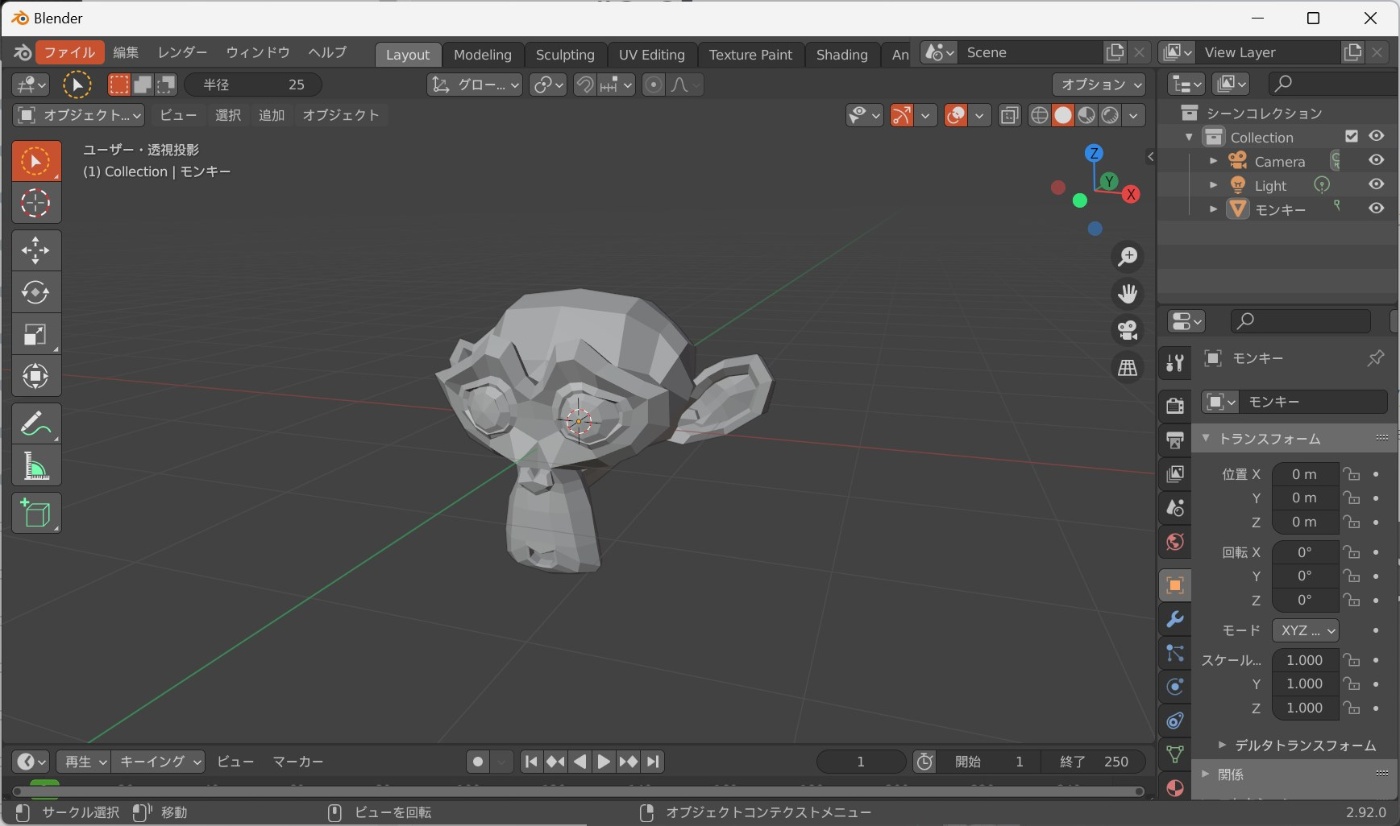Open the Tool properties tab icon

click(x=1175, y=363)
